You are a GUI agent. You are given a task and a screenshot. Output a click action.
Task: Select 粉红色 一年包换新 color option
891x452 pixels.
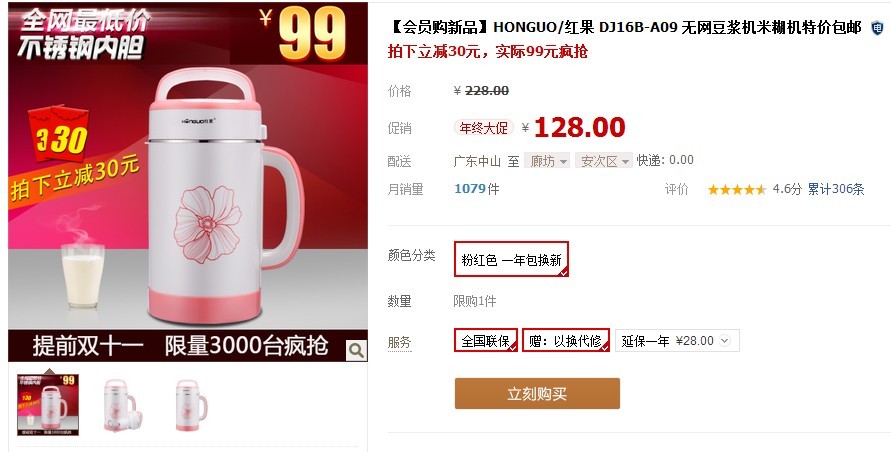511,259
